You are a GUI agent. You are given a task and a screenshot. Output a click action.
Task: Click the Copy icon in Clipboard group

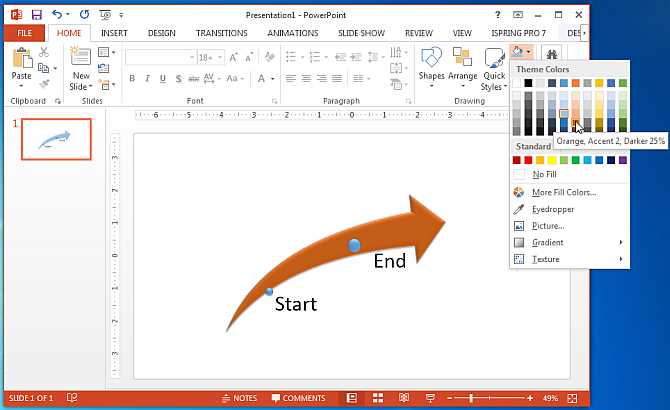point(43,68)
